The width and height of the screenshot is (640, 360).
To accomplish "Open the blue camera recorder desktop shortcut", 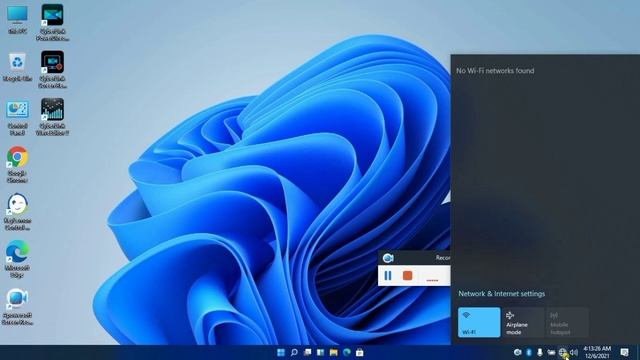I will pos(17,307).
